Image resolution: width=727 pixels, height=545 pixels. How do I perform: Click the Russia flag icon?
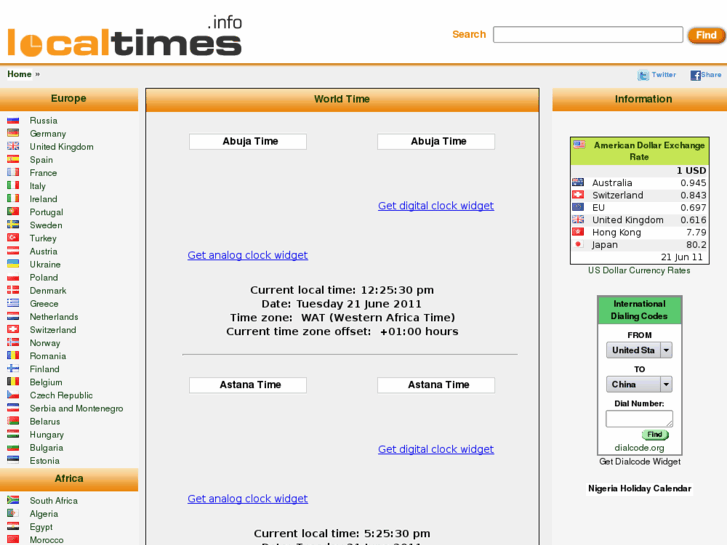13,120
